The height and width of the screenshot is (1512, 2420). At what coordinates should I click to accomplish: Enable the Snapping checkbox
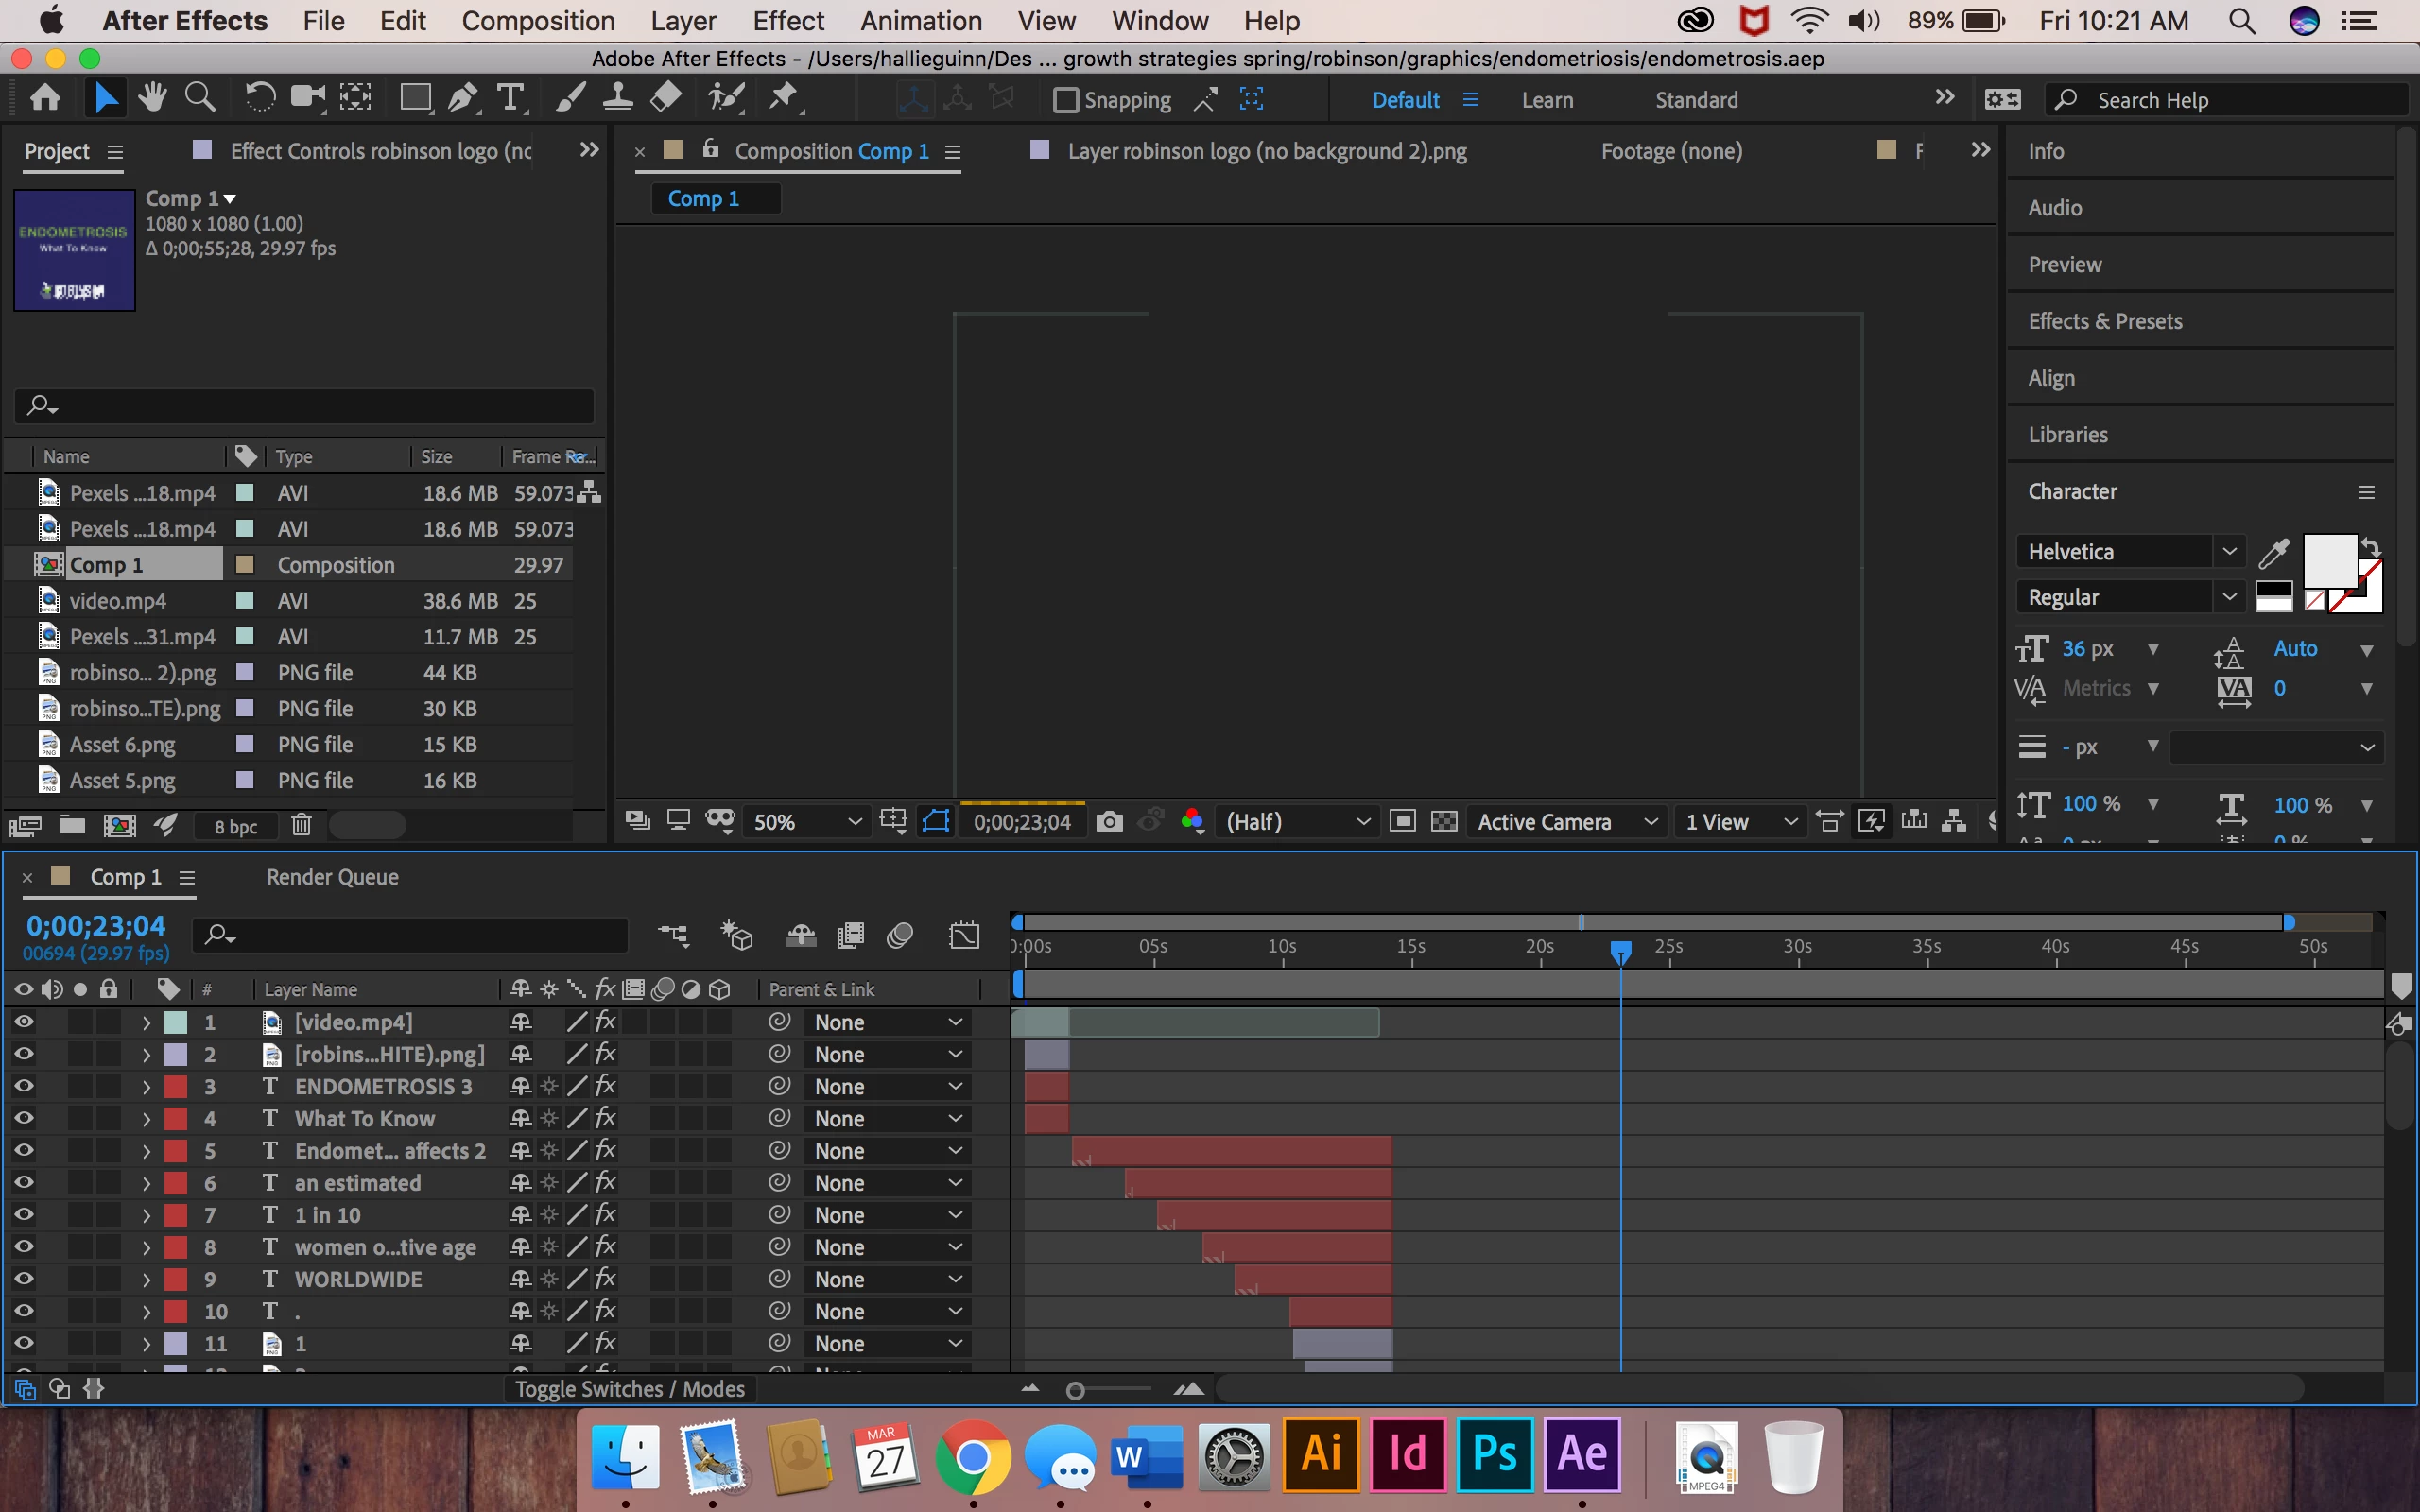click(x=1066, y=100)
